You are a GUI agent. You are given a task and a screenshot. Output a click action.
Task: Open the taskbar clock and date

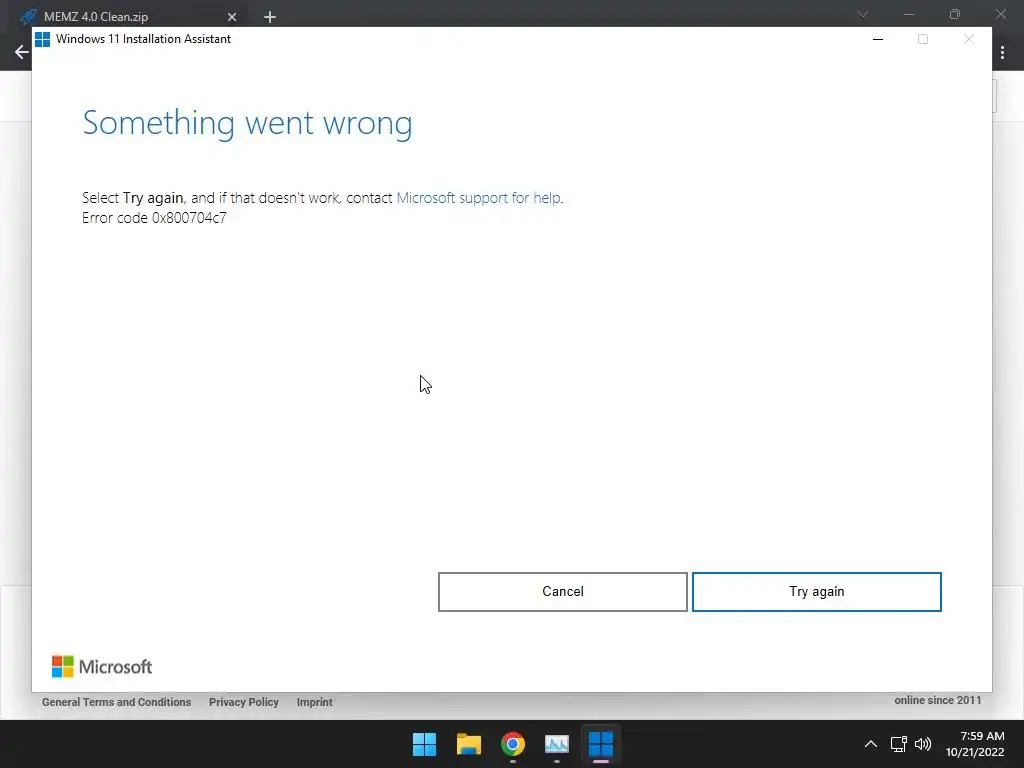[975, 744]
